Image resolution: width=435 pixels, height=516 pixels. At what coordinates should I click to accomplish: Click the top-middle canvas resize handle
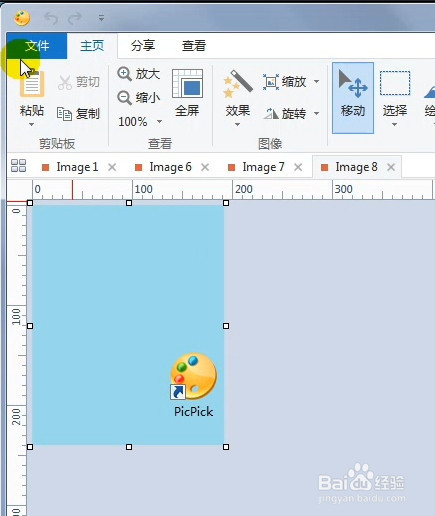(129, 203)
